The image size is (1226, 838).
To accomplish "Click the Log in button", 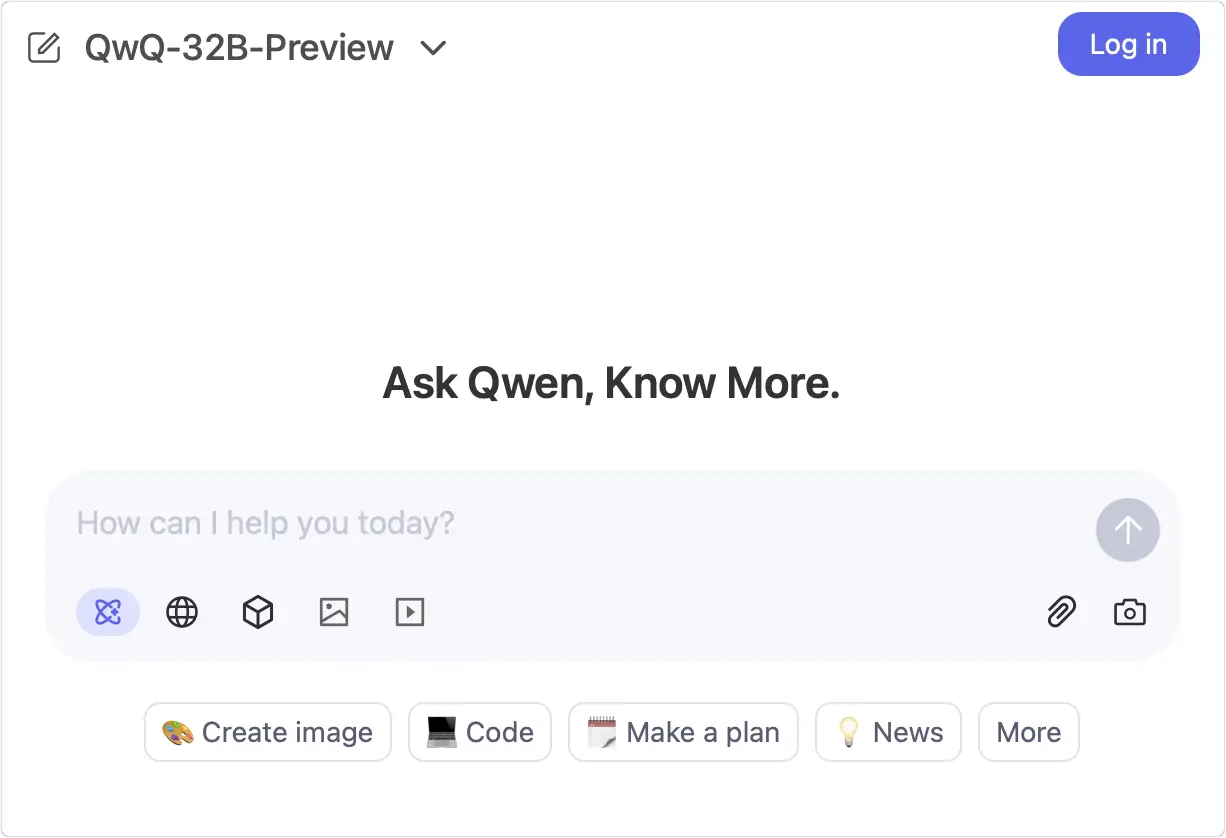I will (x=1128, y=44).
